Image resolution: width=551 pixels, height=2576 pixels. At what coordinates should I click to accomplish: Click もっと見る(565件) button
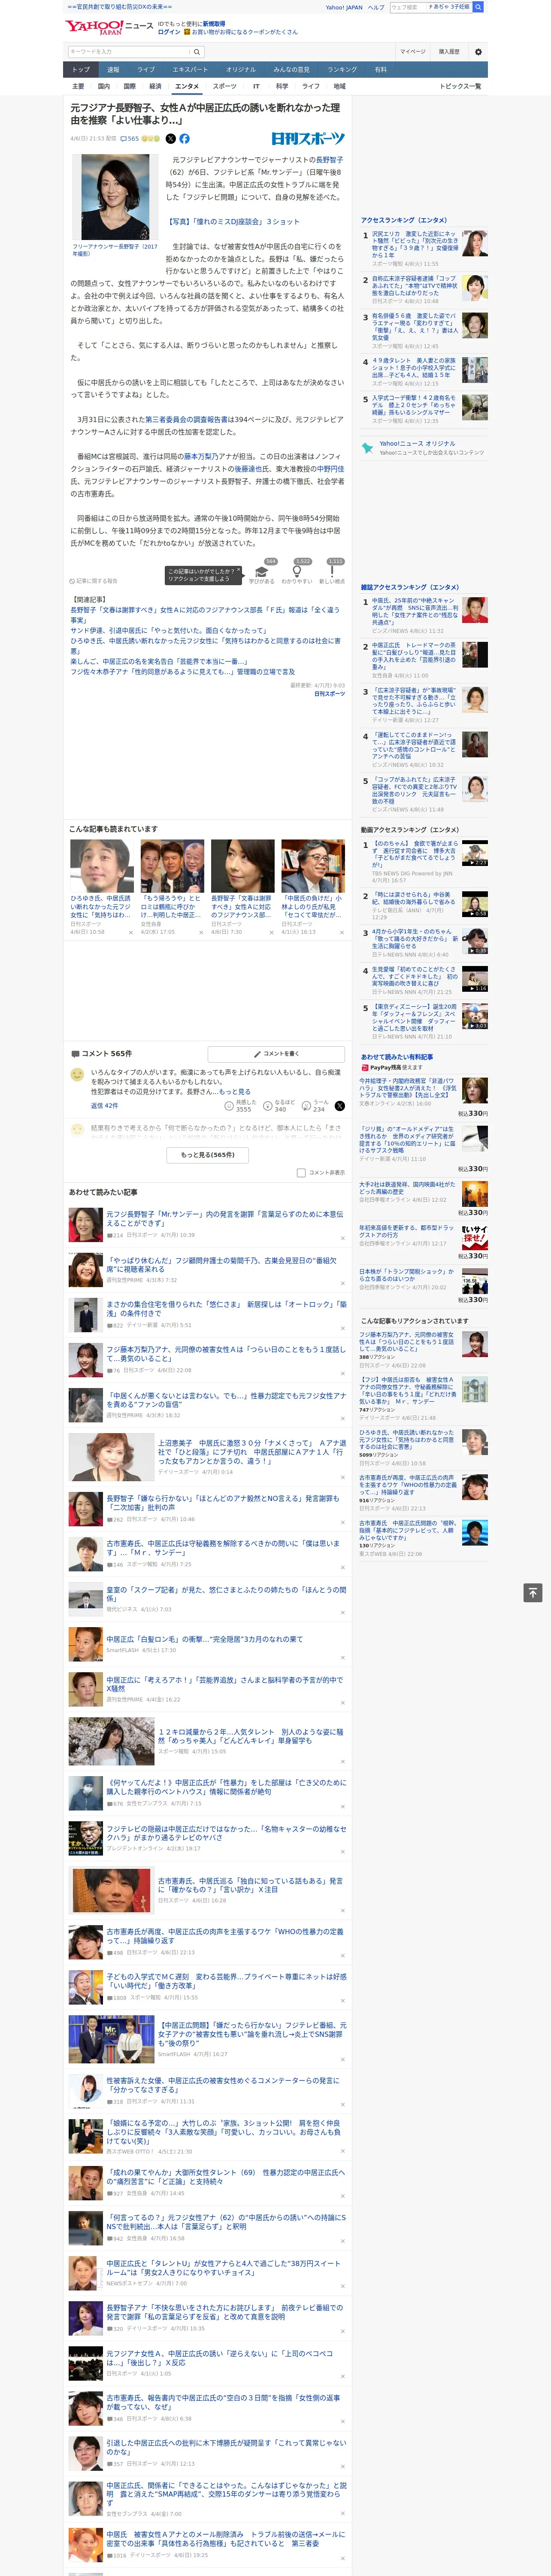[208, 1155]
